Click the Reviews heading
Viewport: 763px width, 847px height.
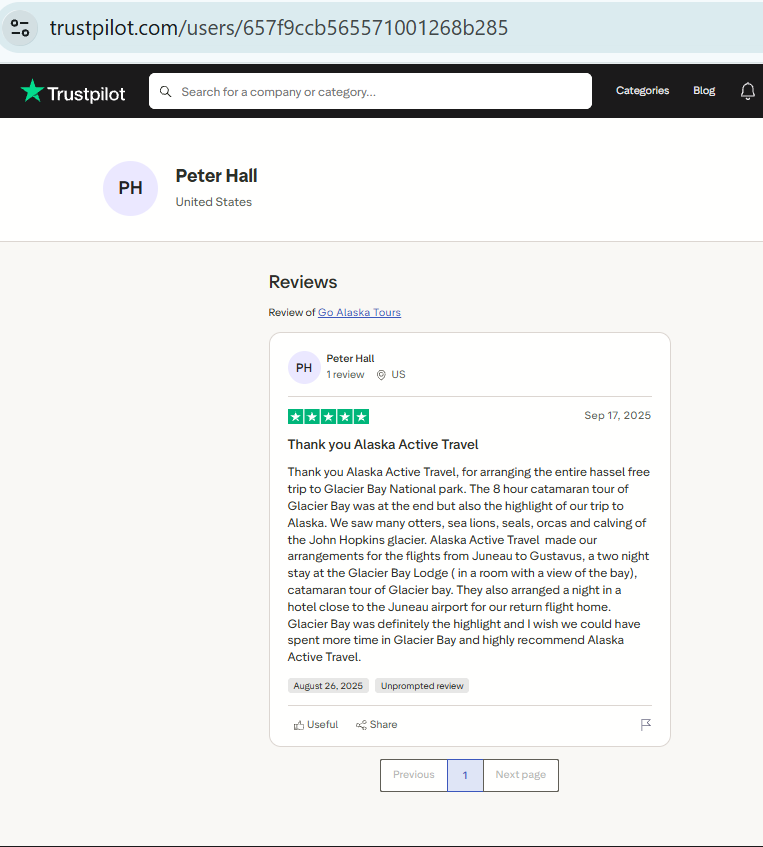(303, 282)
